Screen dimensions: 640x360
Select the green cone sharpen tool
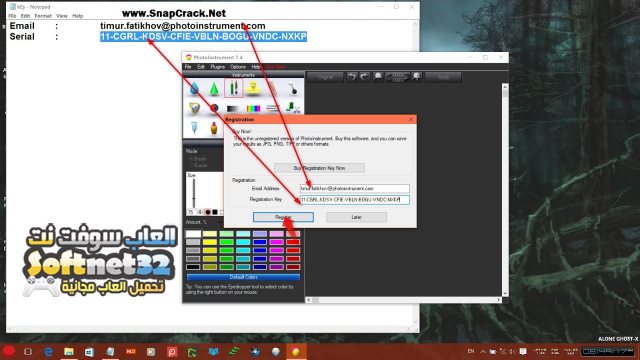(214, 88)
